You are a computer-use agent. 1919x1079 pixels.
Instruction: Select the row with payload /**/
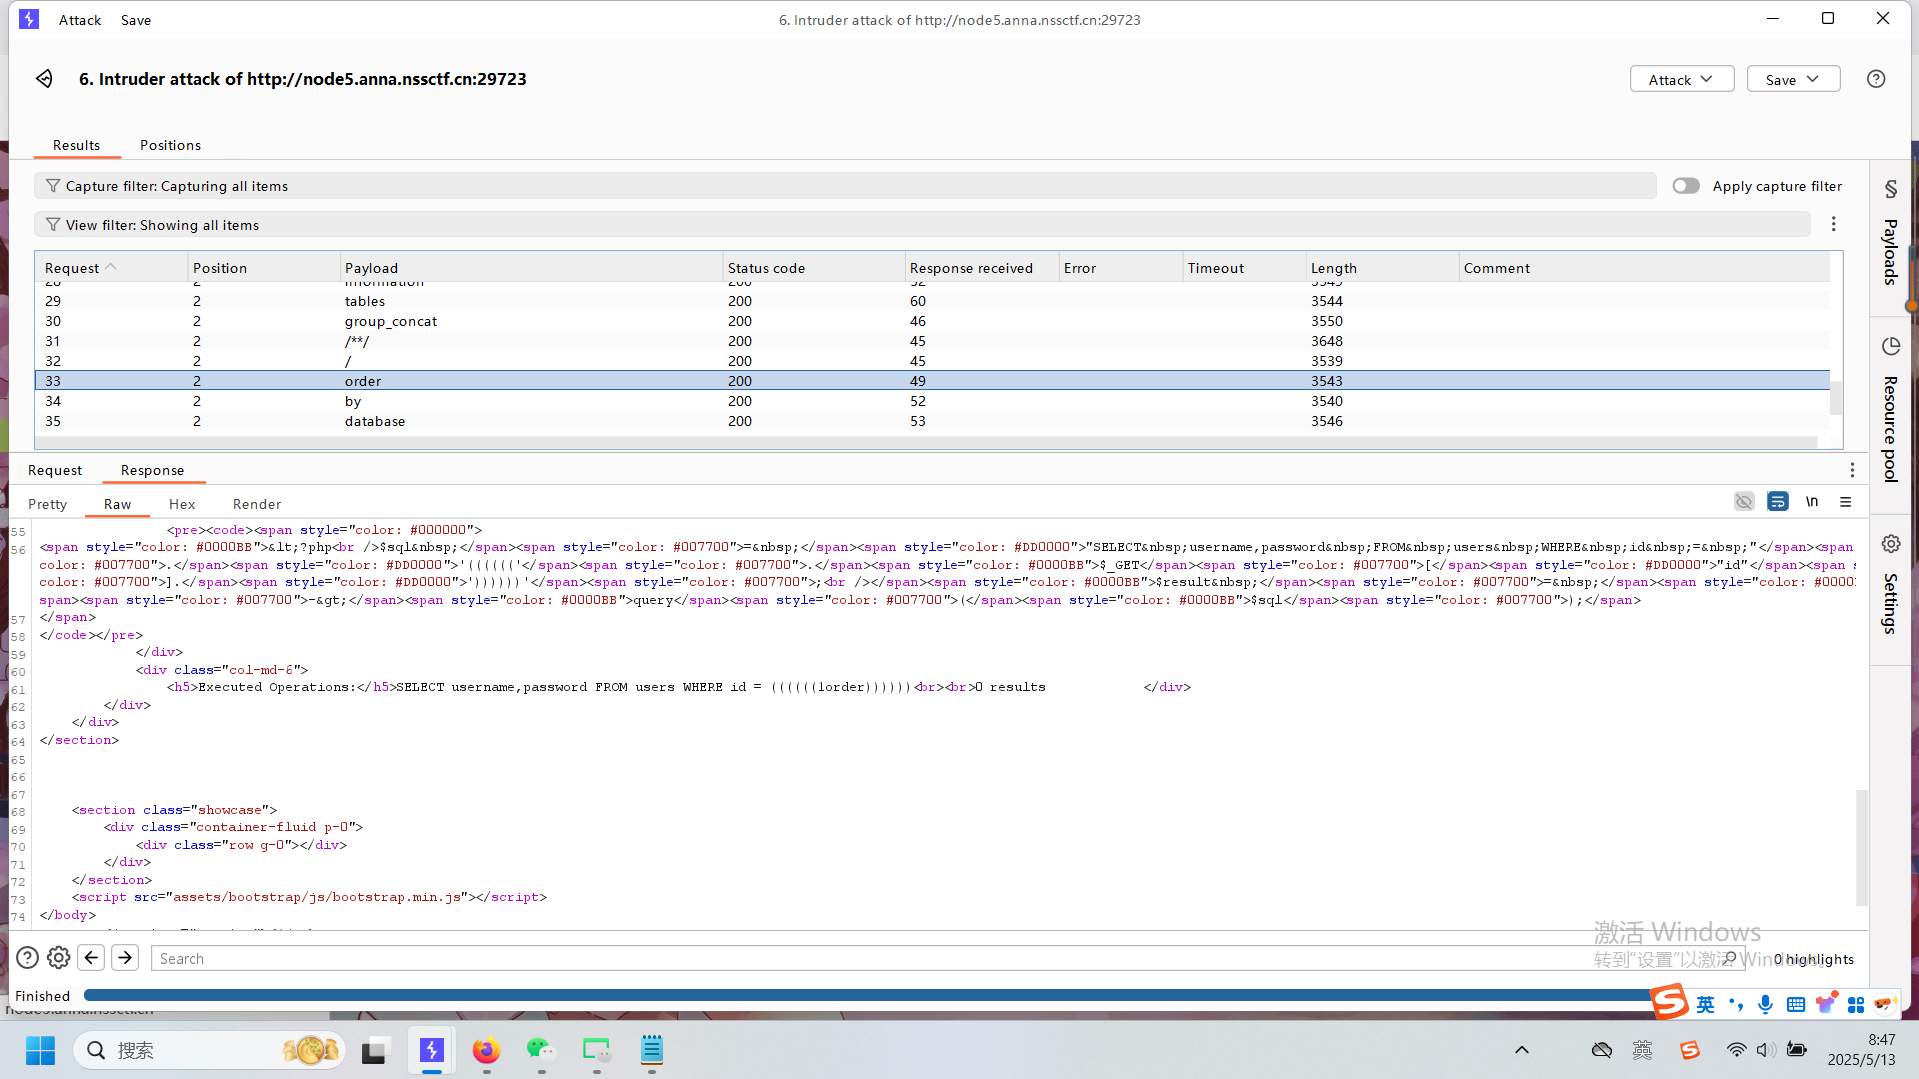tap(932, 341)
